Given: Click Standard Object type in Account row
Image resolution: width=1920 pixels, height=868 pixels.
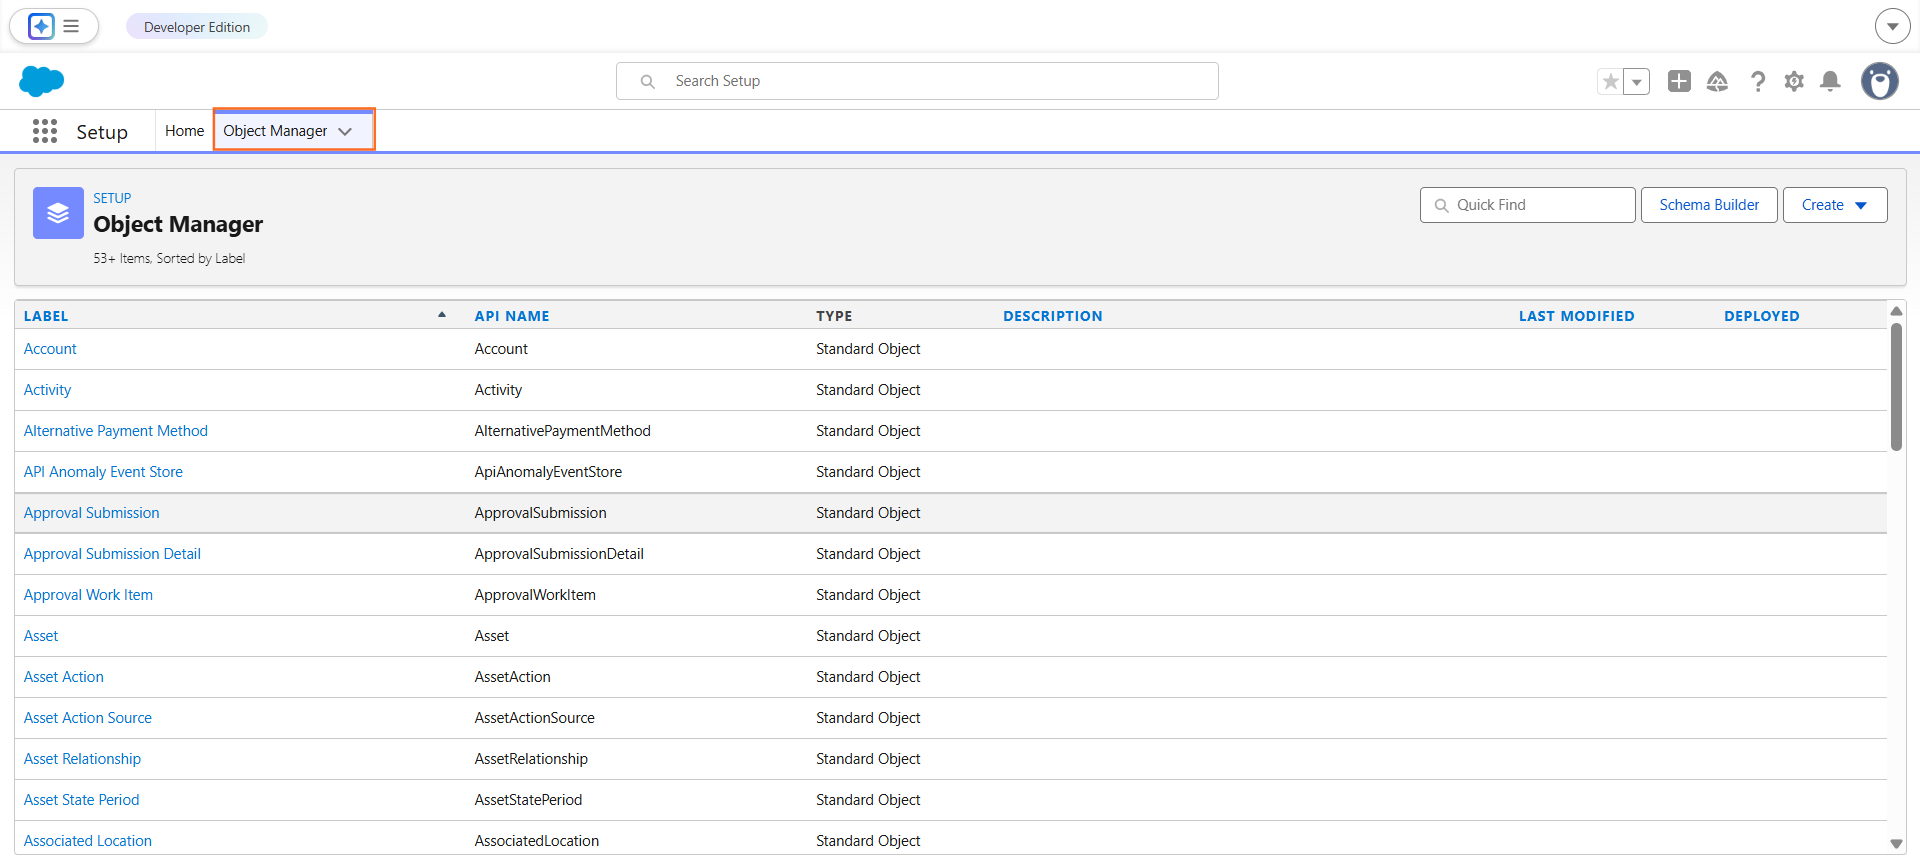Looking at the screenshot, I should coord(868,349).
